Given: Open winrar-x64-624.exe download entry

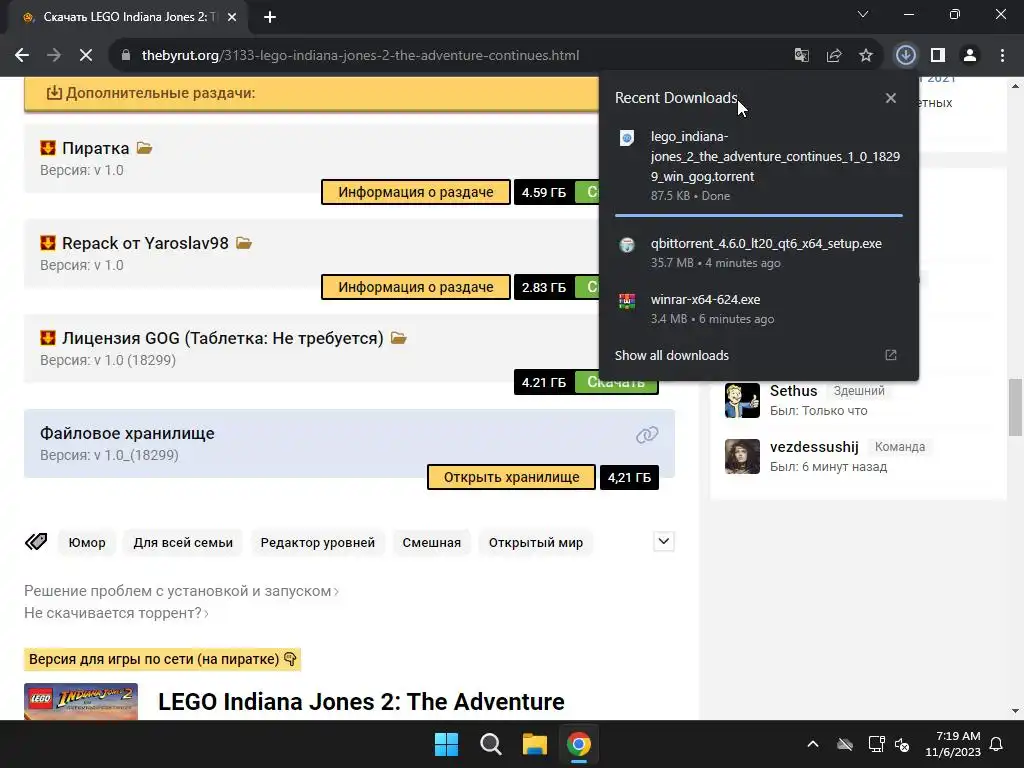Looking at the screenshot, I should click(759, 309).
